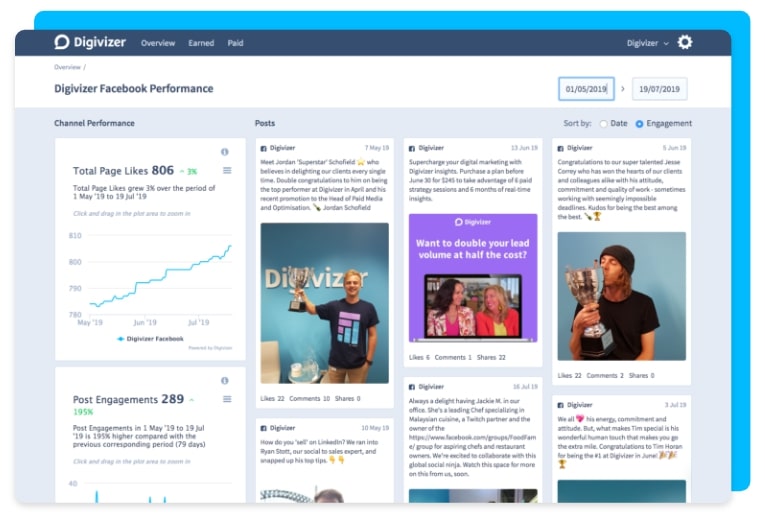
Task: Open the settings gear icon
Action: pyautogui.click(x=684, y=42)
